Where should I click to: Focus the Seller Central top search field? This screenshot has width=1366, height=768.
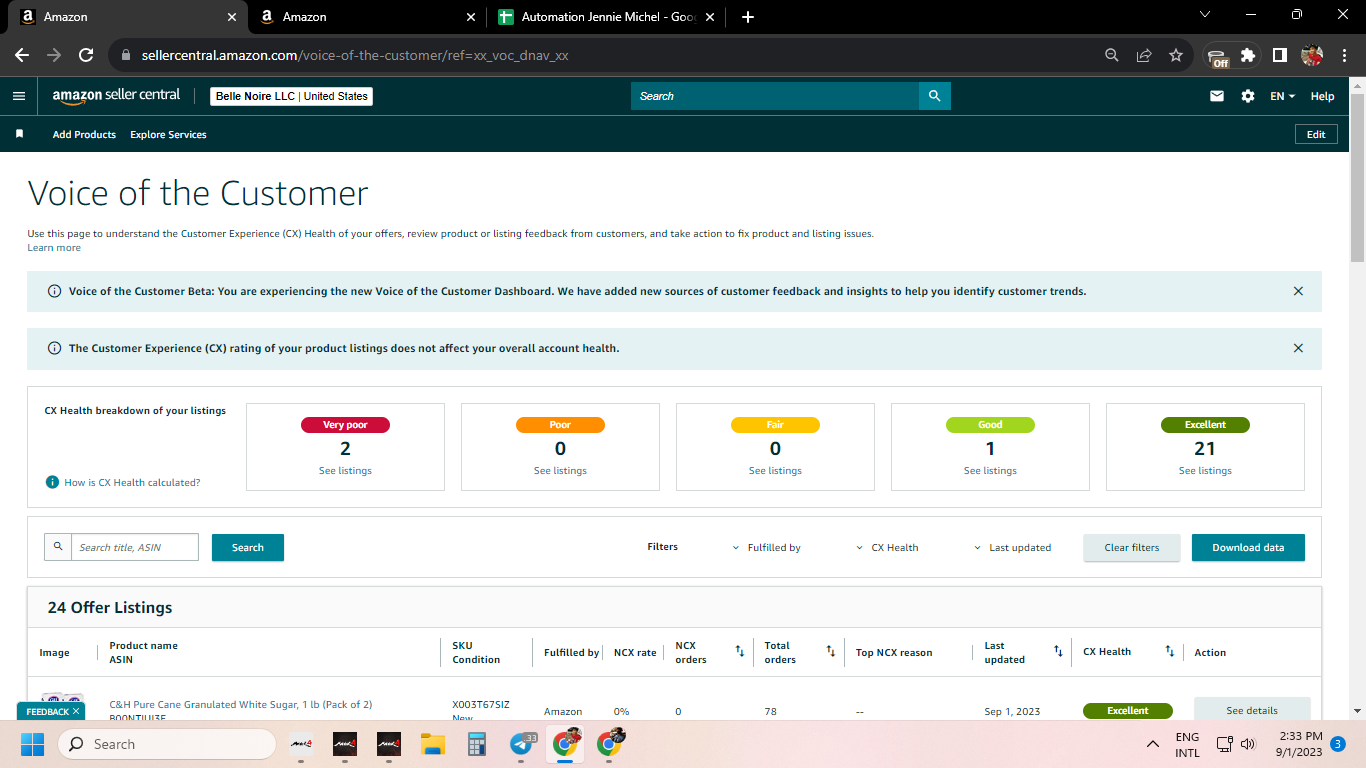[x=775, y=96]
